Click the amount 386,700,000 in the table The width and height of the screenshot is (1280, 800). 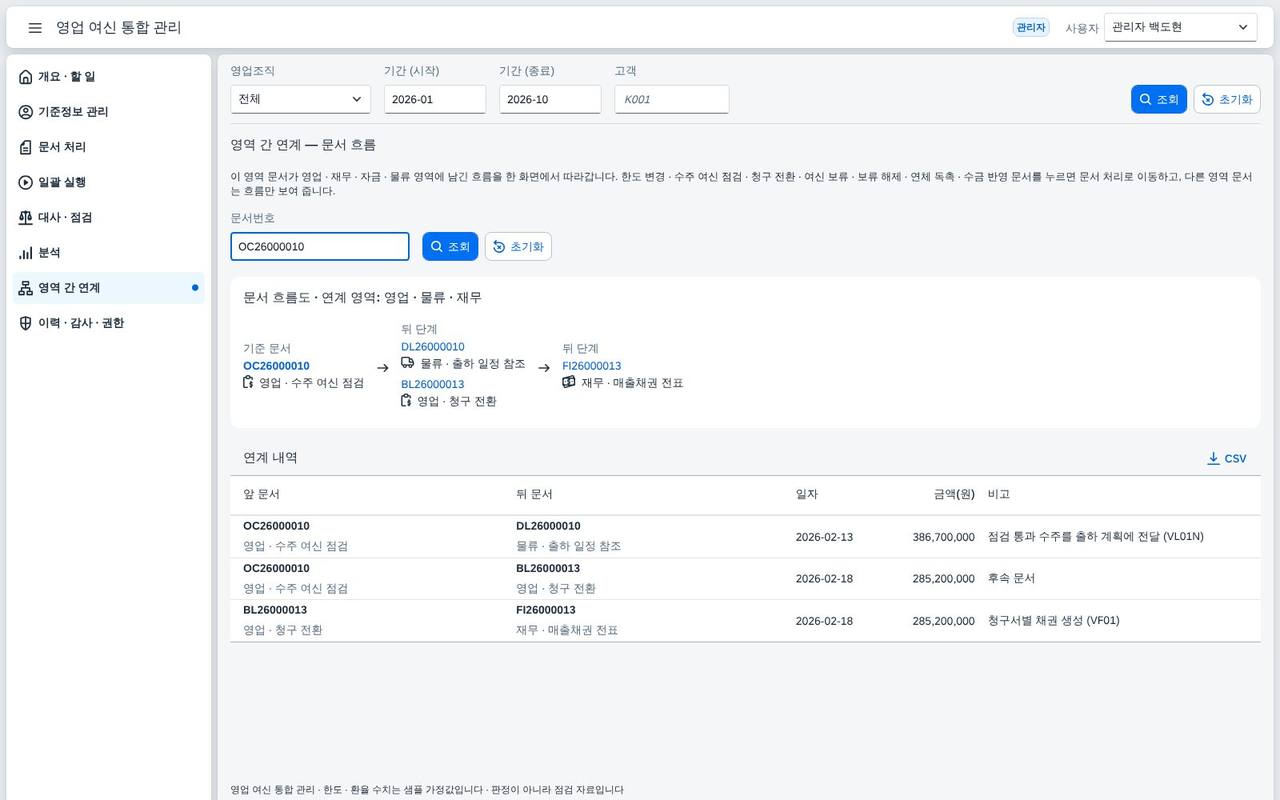click(943, 537)
